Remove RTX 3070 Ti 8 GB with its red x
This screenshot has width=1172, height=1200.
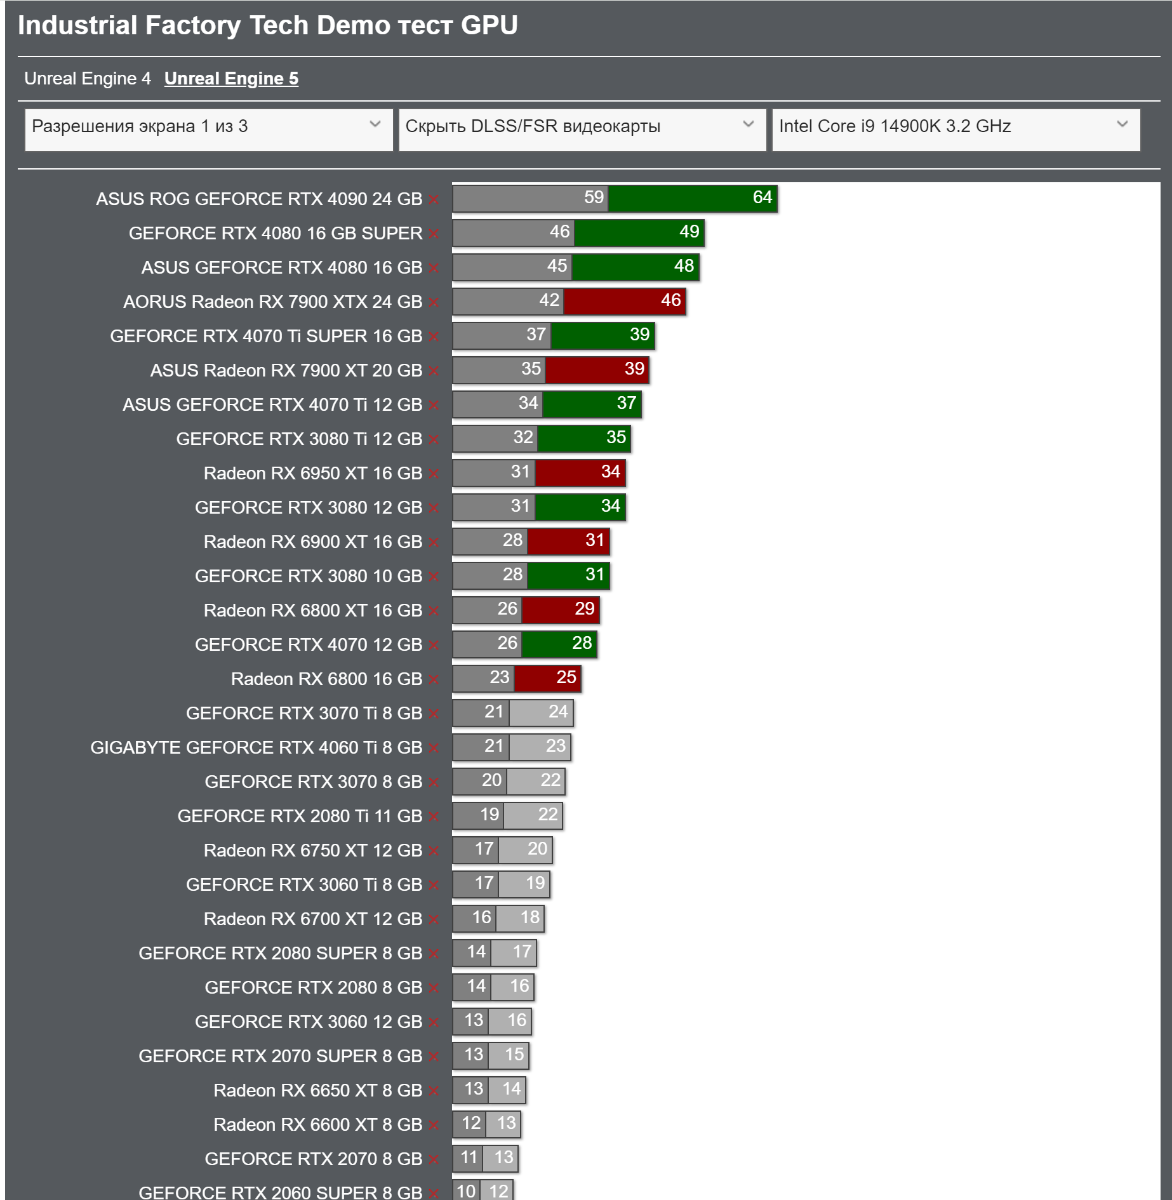435,715
